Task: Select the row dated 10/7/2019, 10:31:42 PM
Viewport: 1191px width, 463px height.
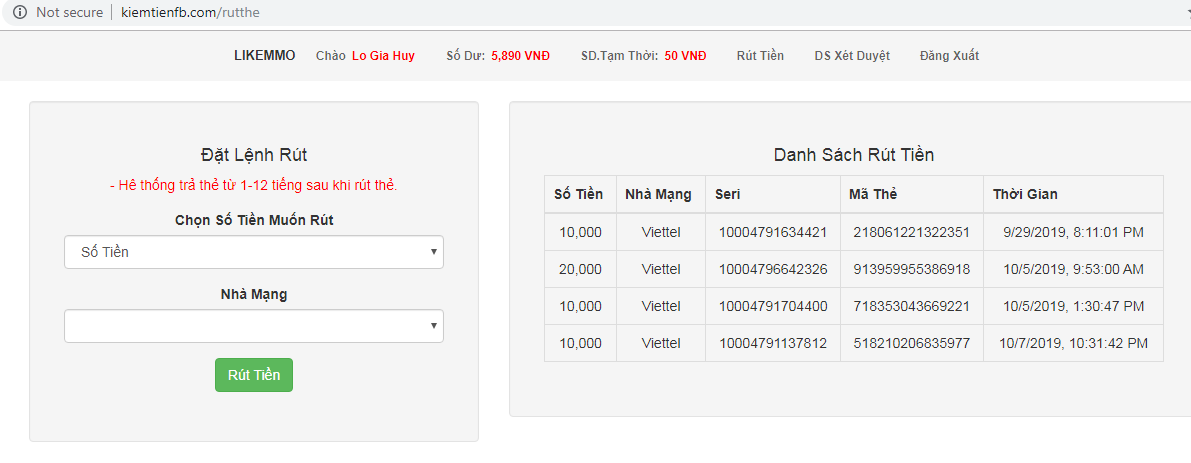Action: [x=1073, y=343]
